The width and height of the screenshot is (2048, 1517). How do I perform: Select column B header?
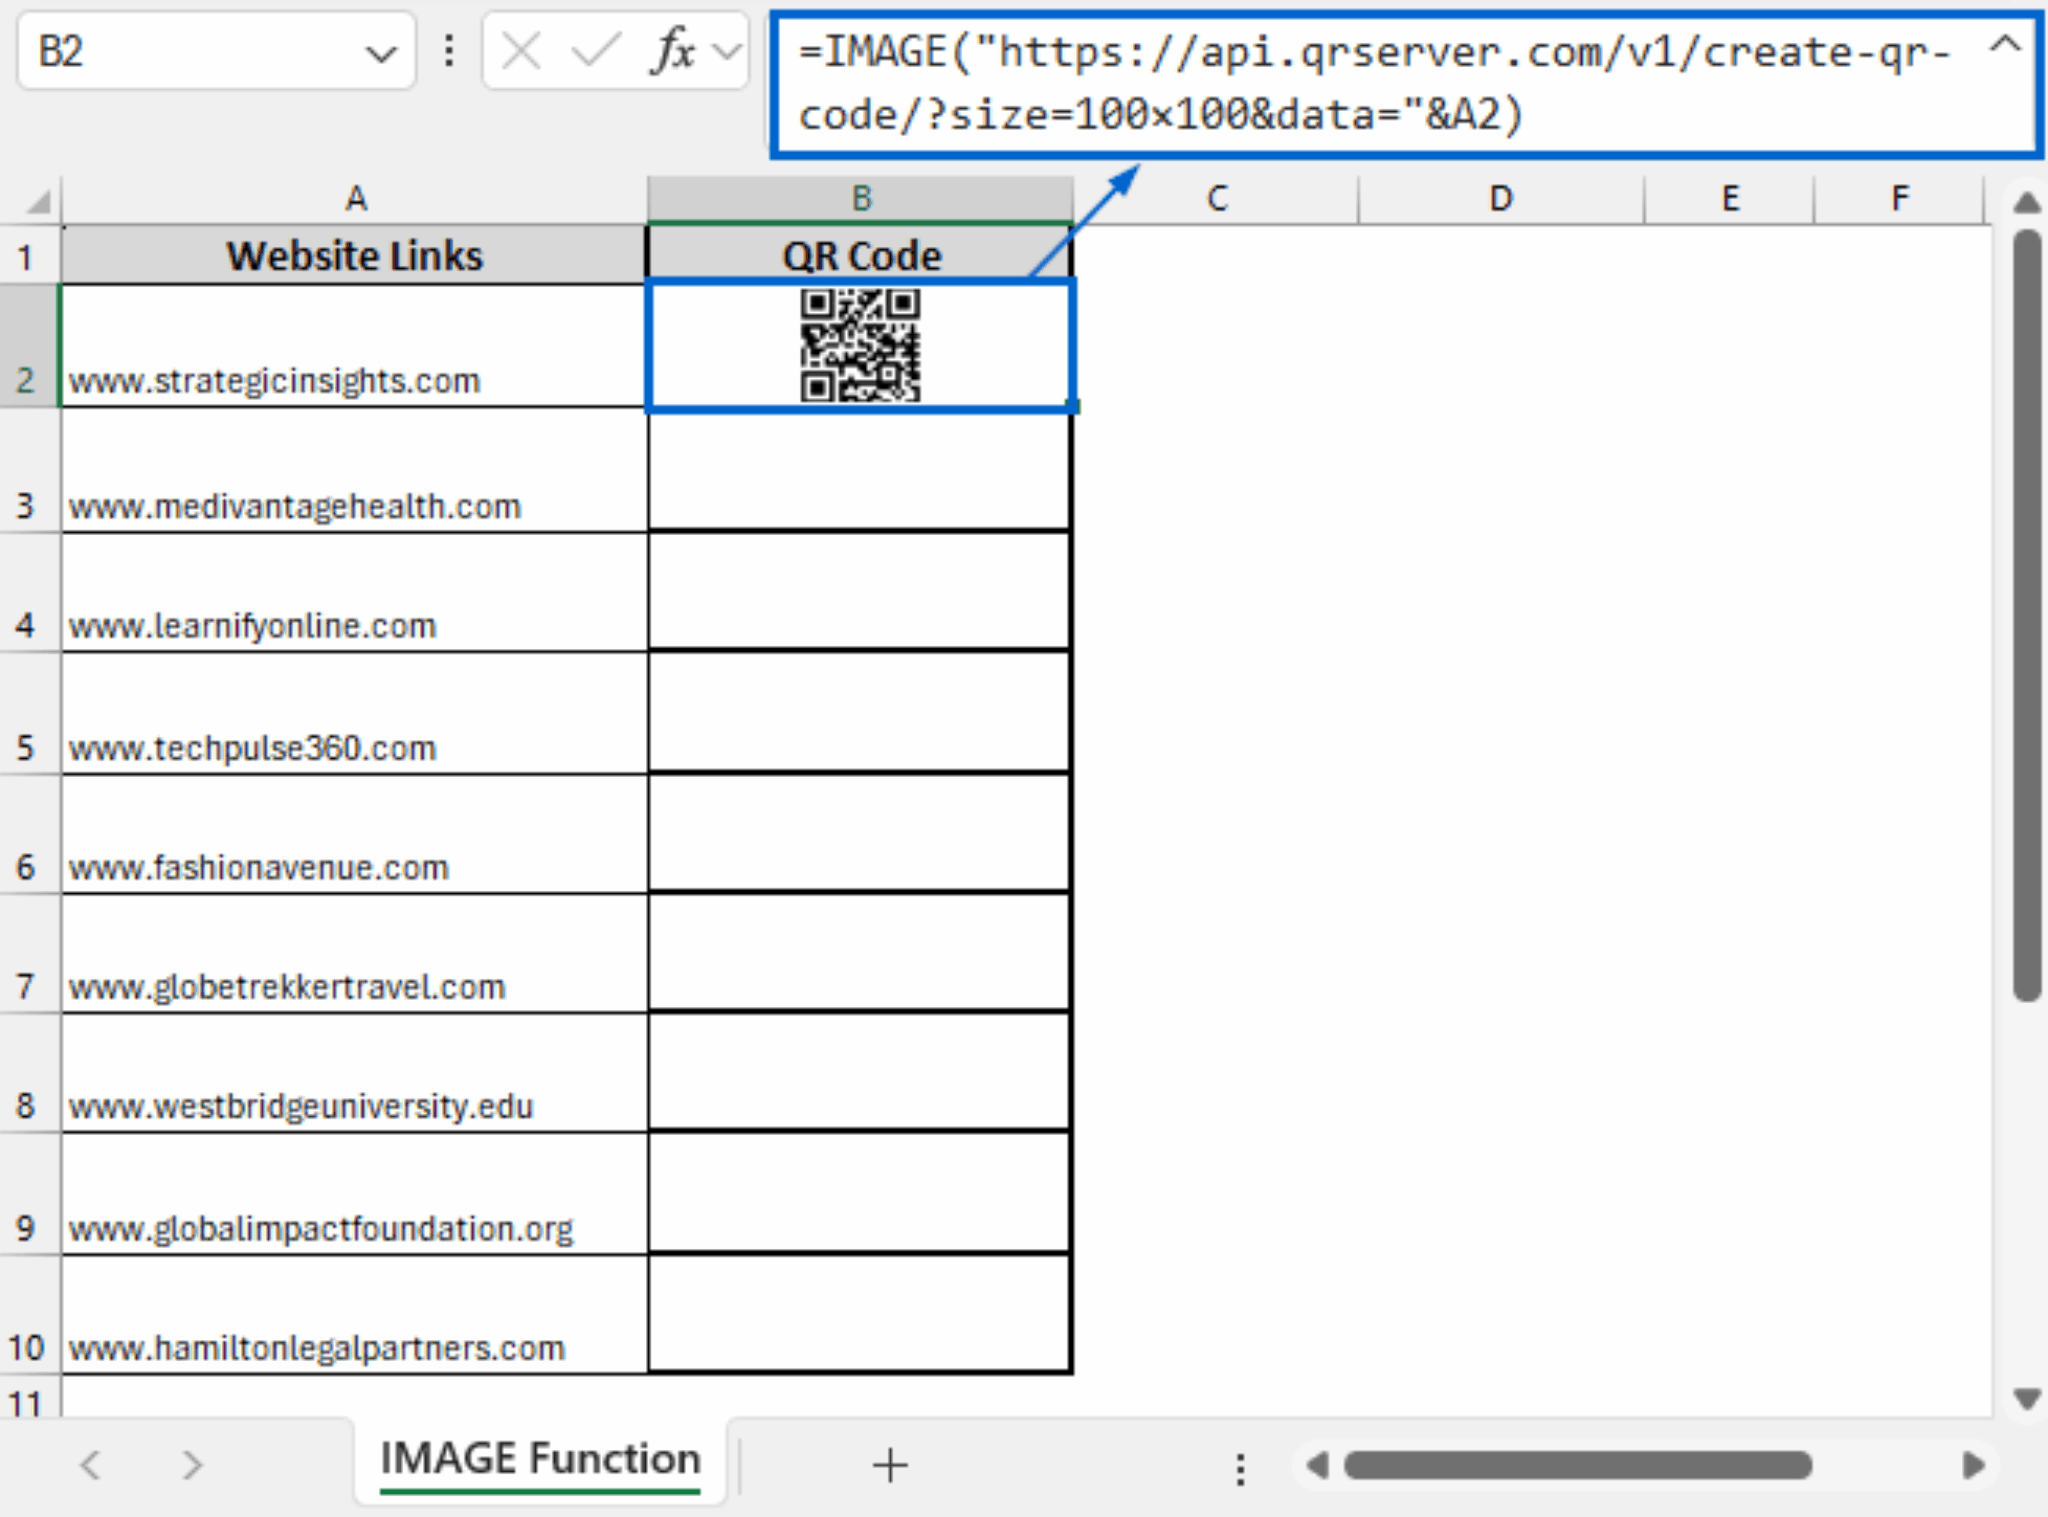pyautogui.click(x=861, y=199)
